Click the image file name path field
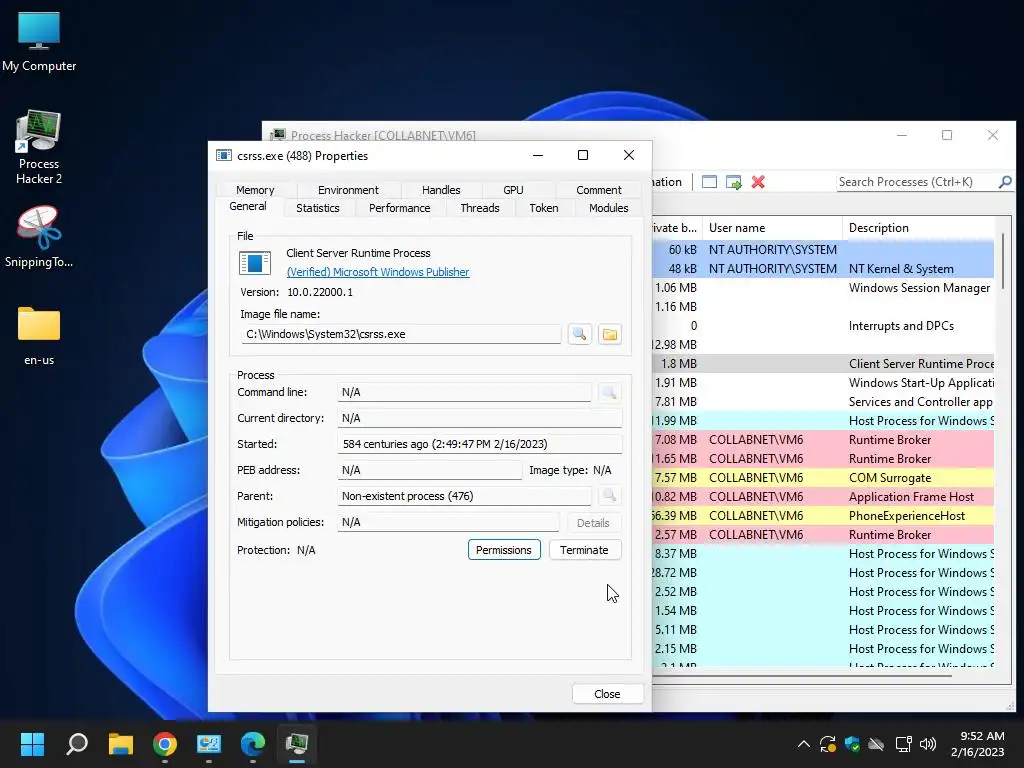 tap(401, 334)
